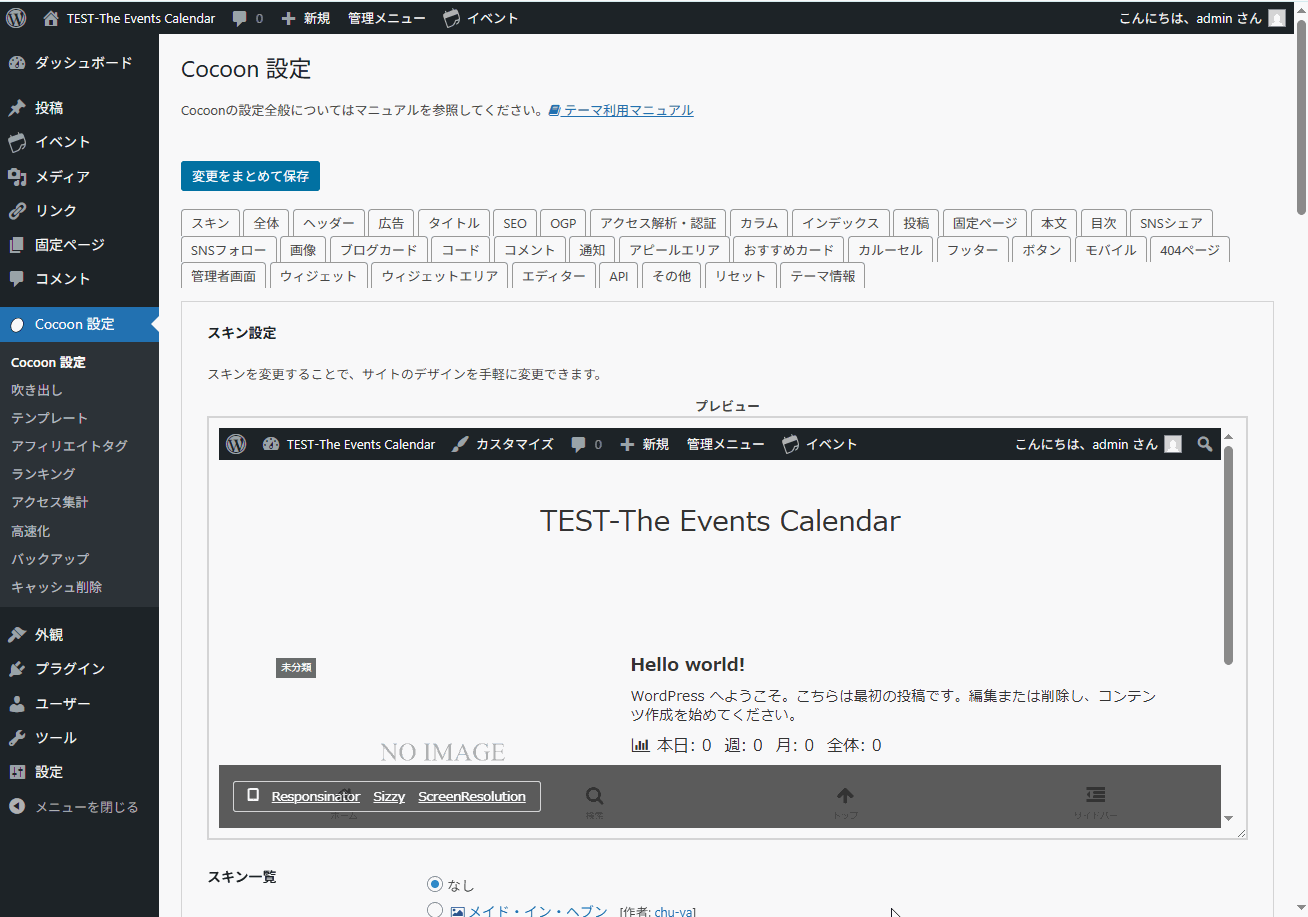1308x917 pixels.
Task: Open the メディア menu icon in sidebar
Action: point(17,177)
